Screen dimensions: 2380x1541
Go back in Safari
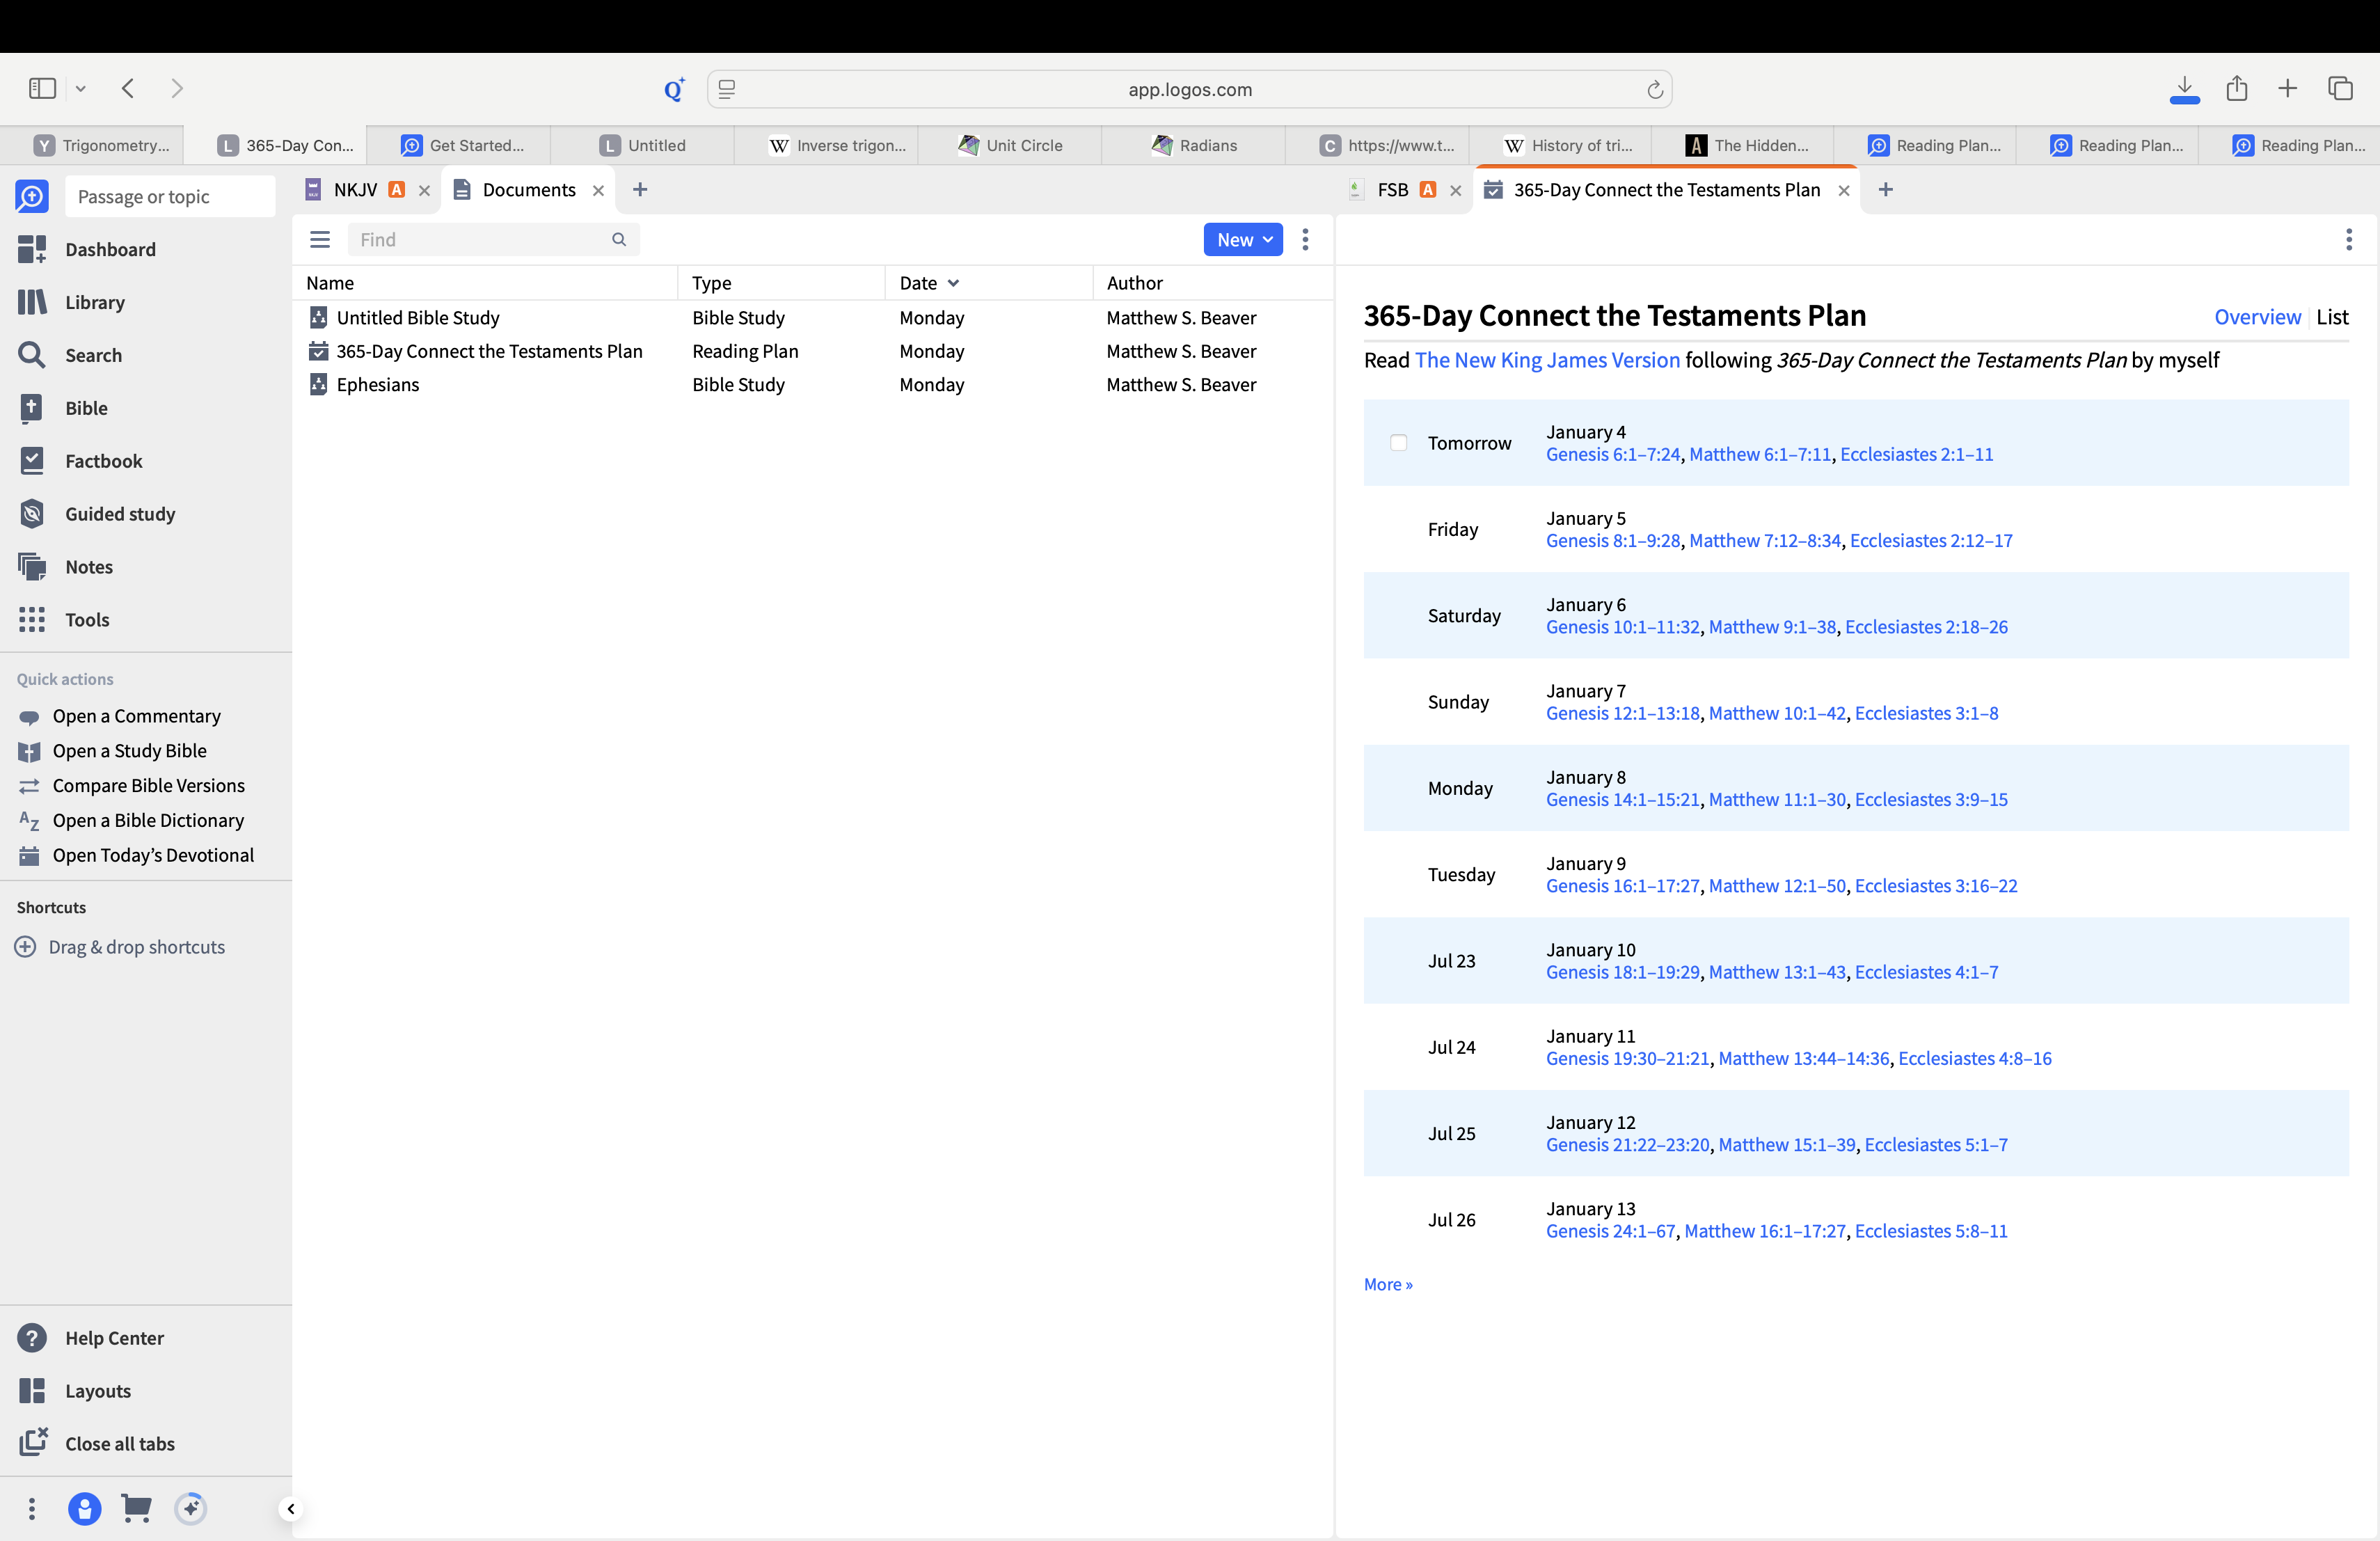coord(128,89)
